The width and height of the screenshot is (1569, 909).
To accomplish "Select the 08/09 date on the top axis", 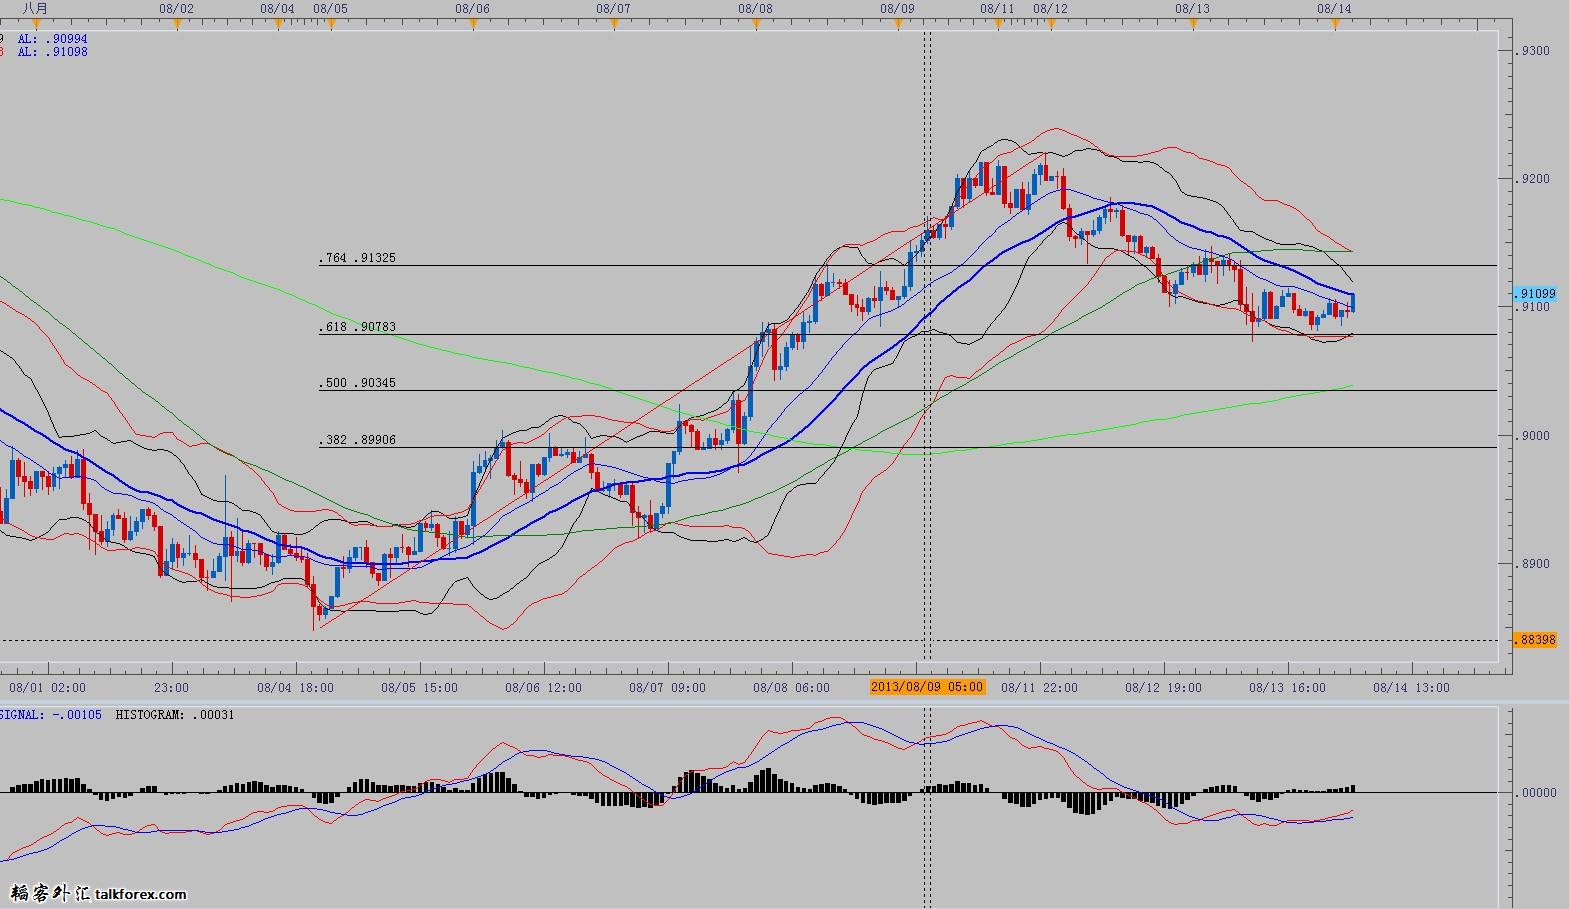I will pyautogui.click(x=897, y=8).
